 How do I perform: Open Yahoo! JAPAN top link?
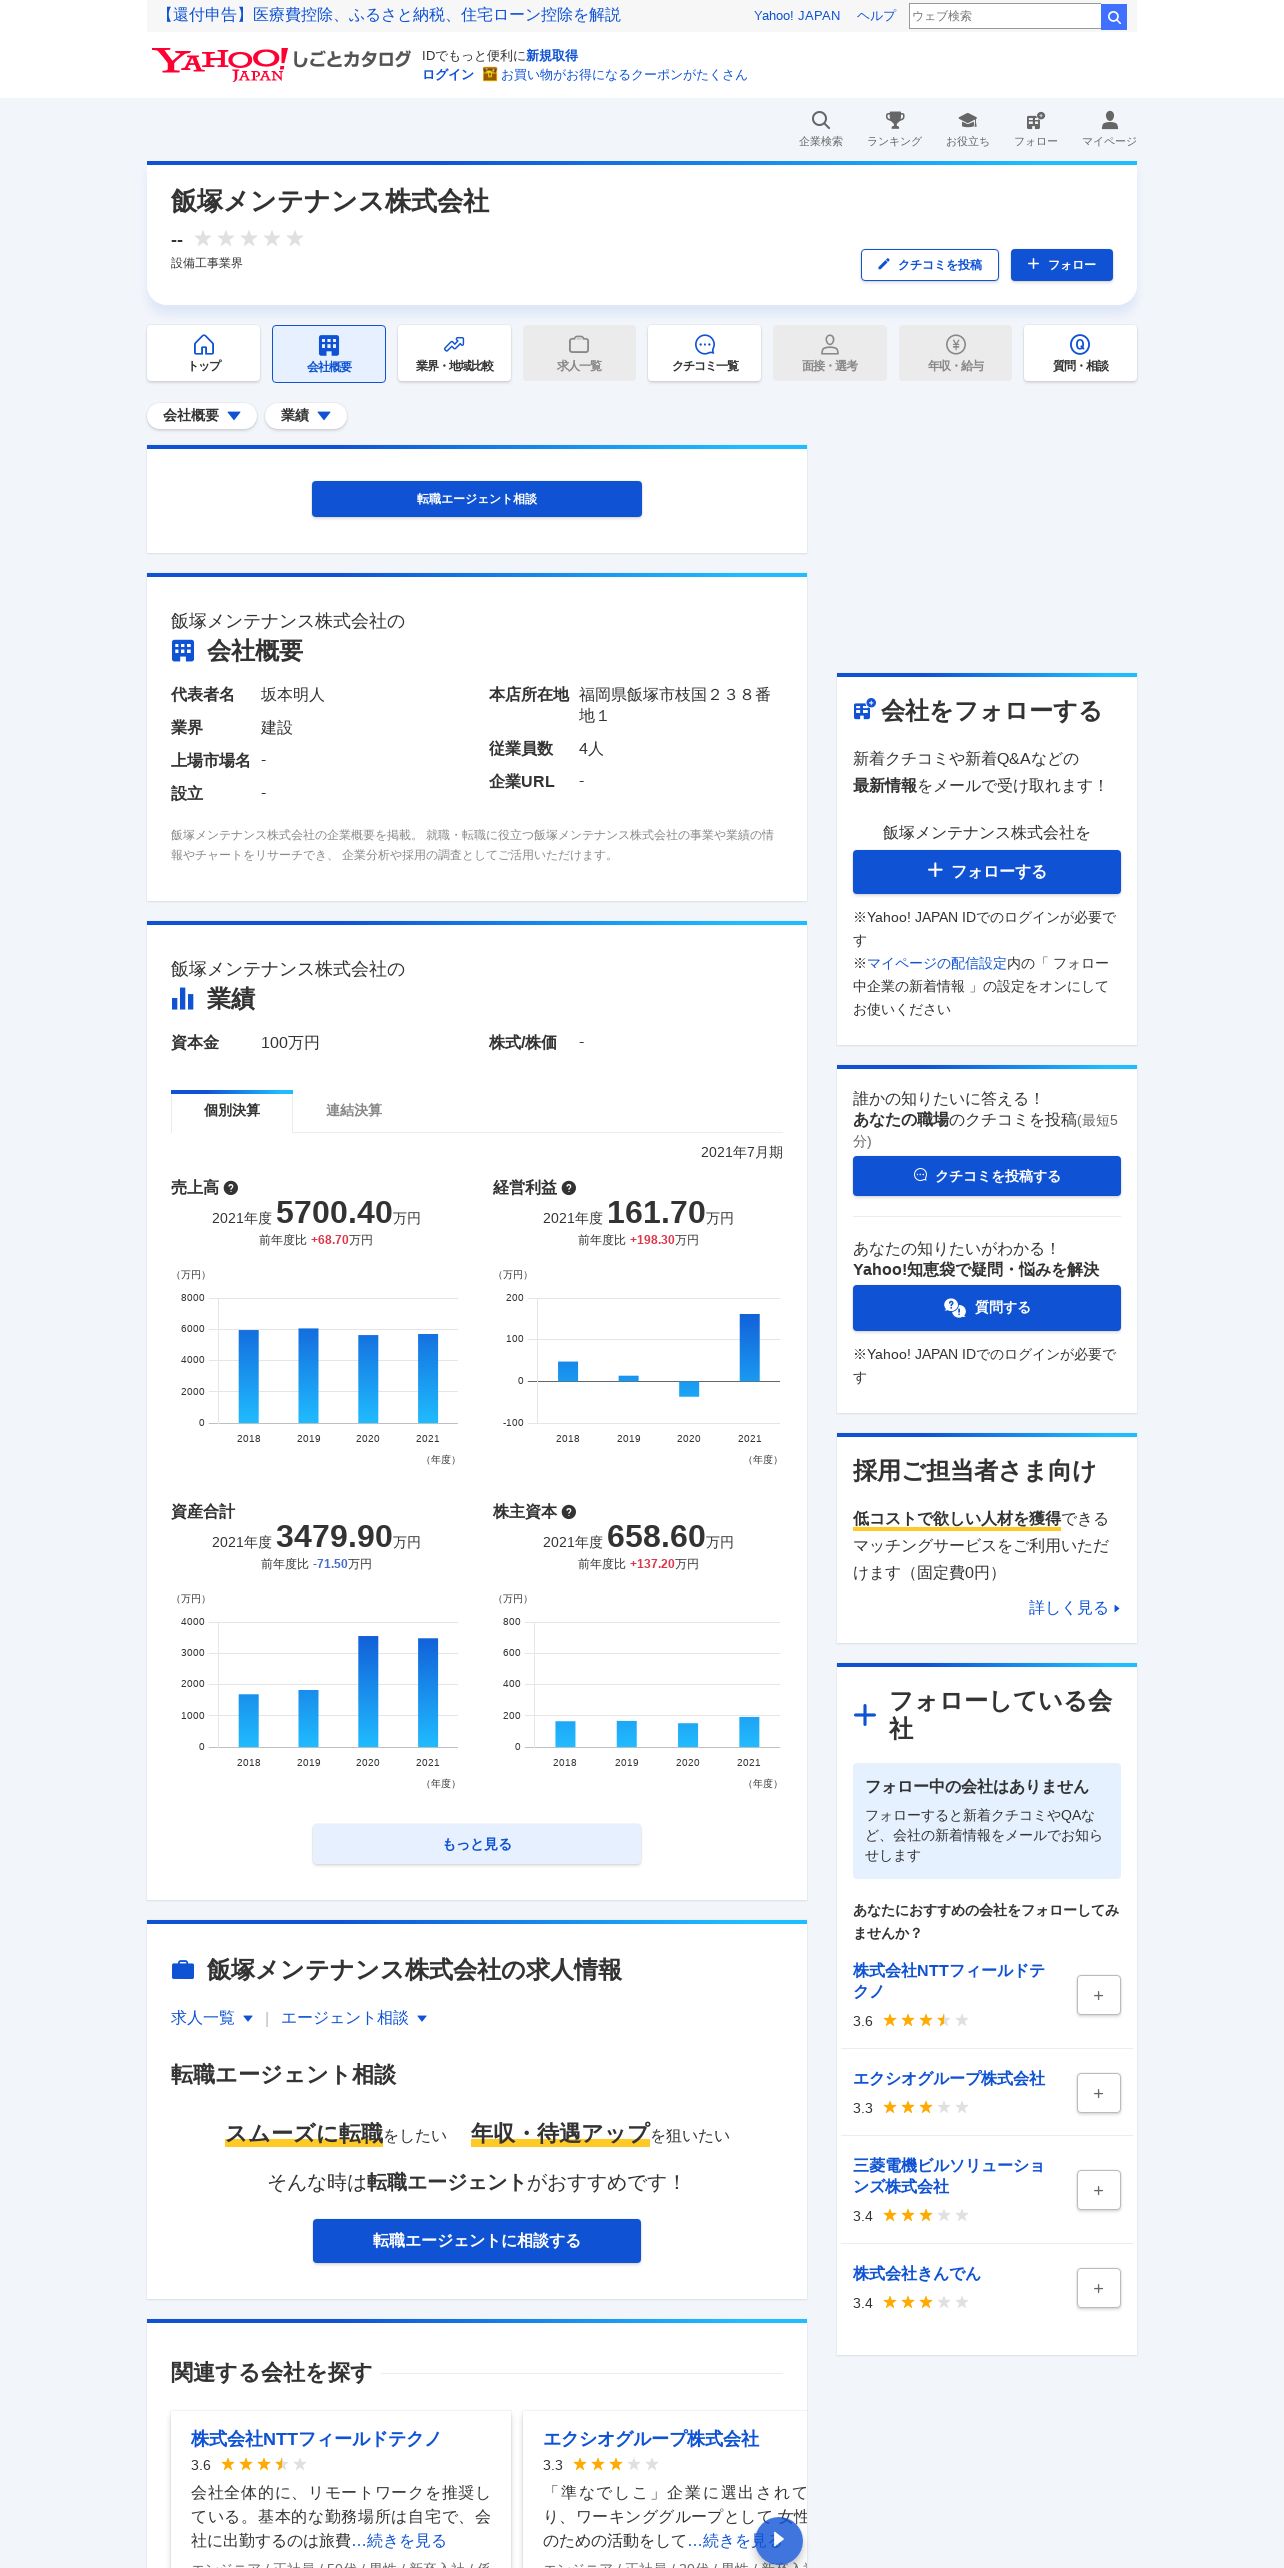point(797,16)
